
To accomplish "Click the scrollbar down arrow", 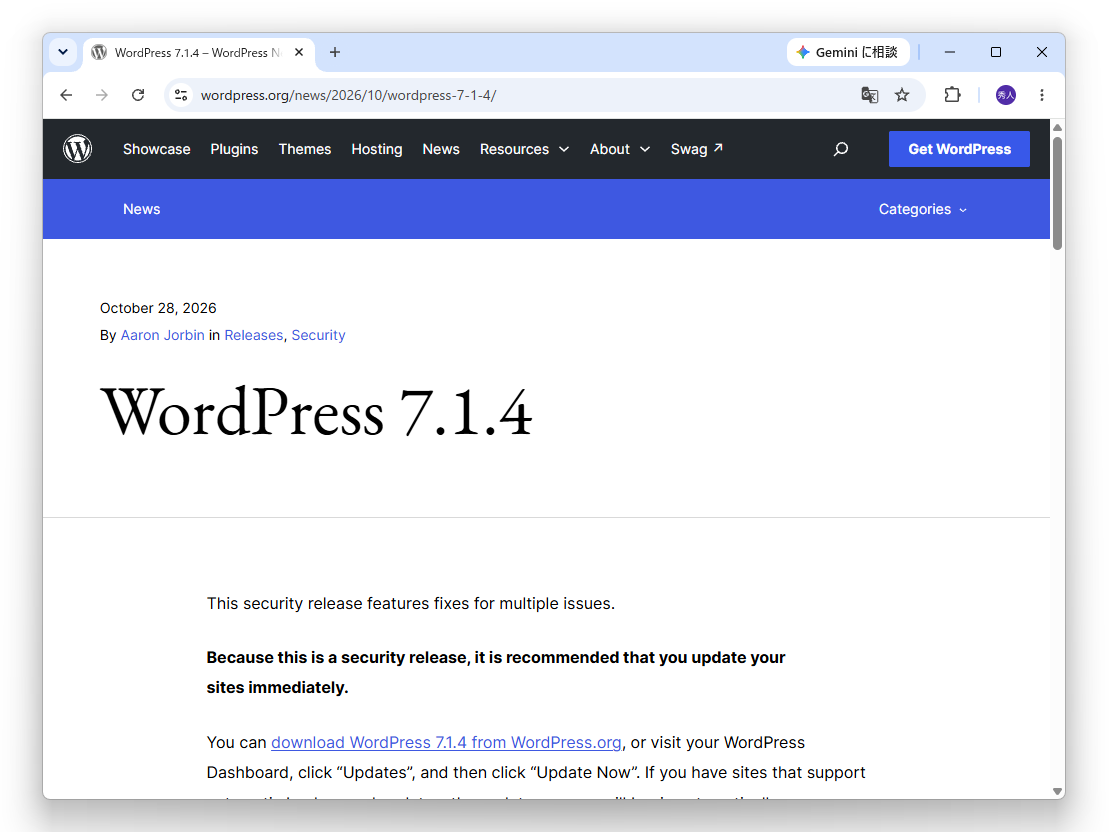I will pyautogui.click(x=1057, y=792).
